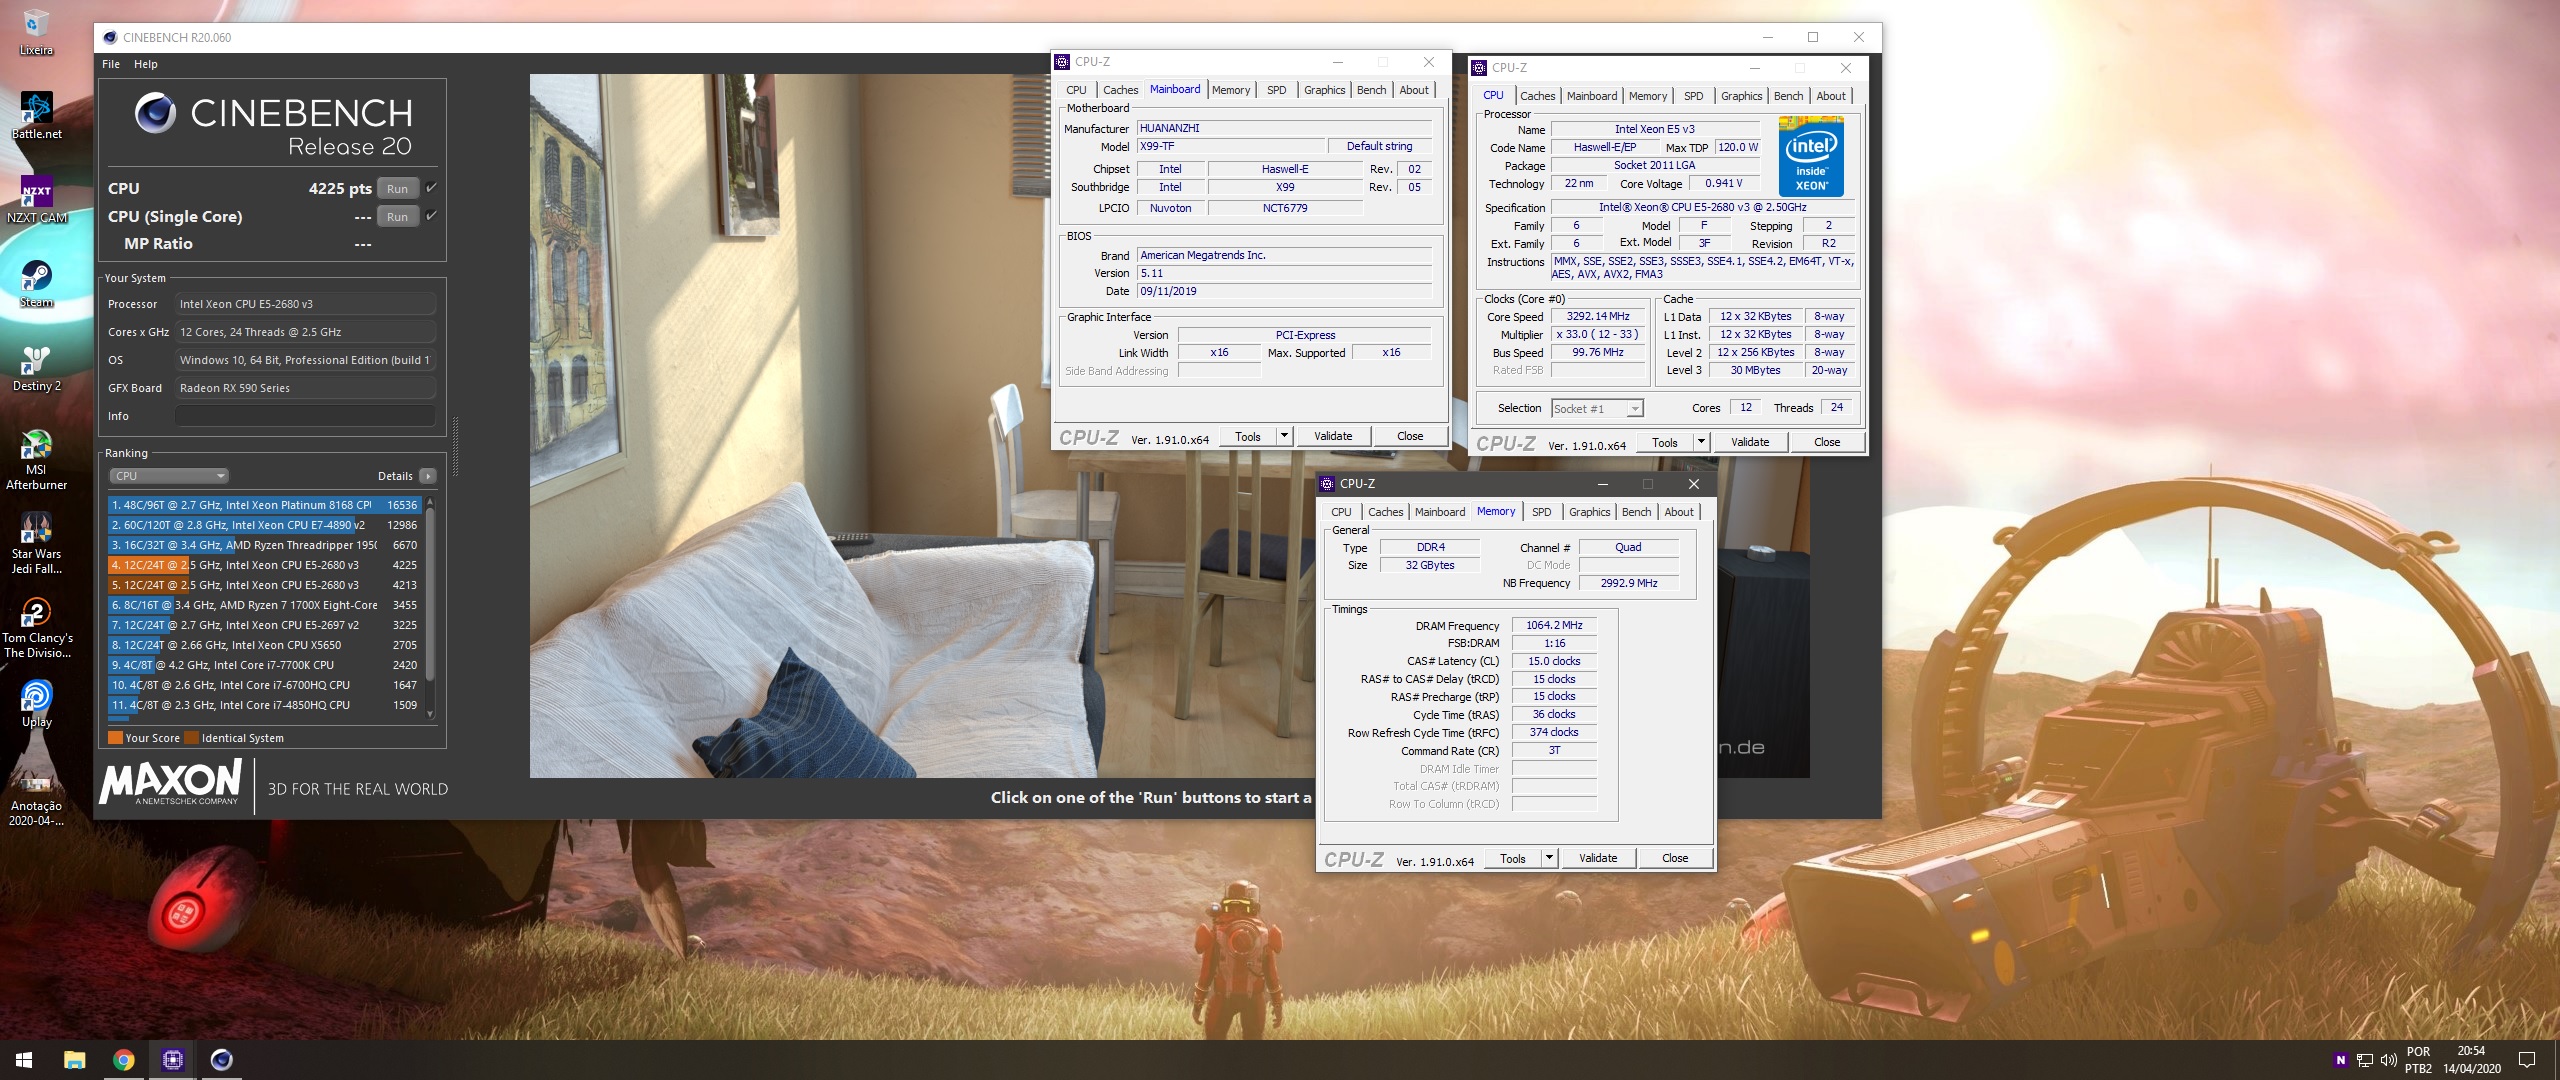The width and height of the screenshot is (2560, 1080).
Task: Open the Socket #1 selection dropdown
Action: 1597,408
